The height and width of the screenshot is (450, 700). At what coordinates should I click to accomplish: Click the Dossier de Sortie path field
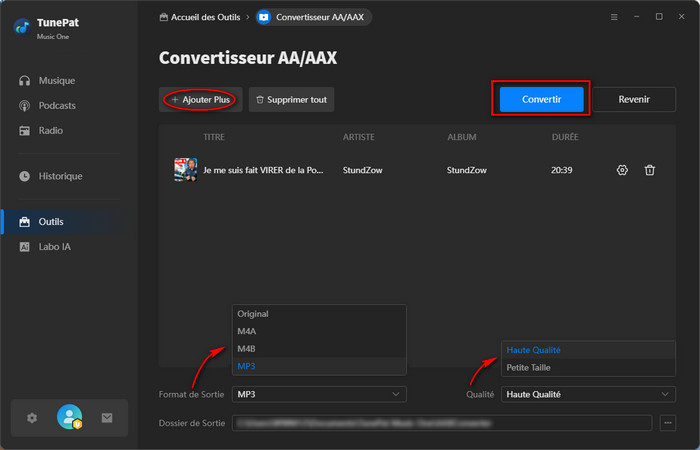coord(442,423)
